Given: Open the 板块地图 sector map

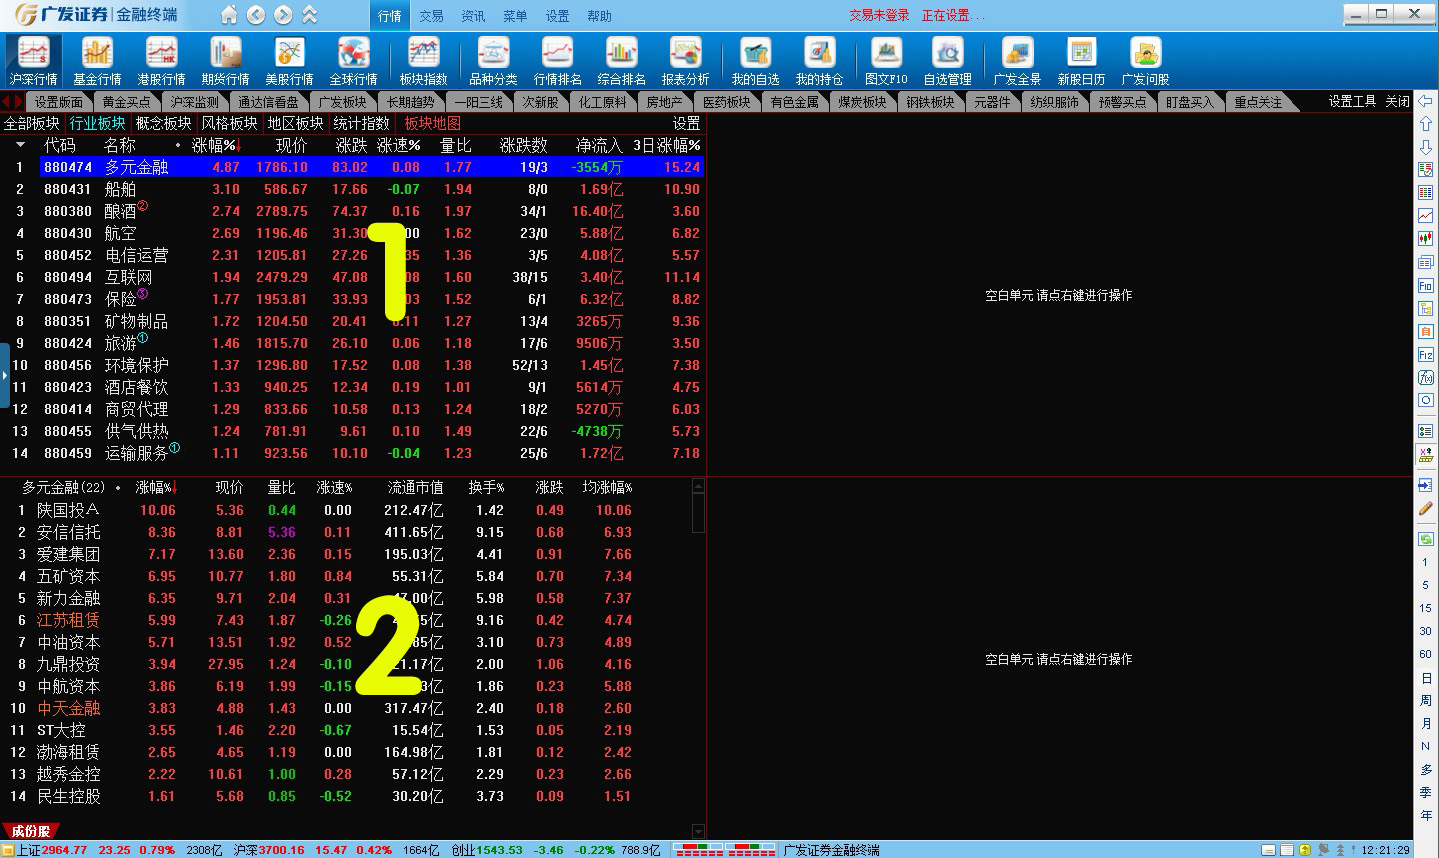Looking at the screenshot, I should (432, 123).
